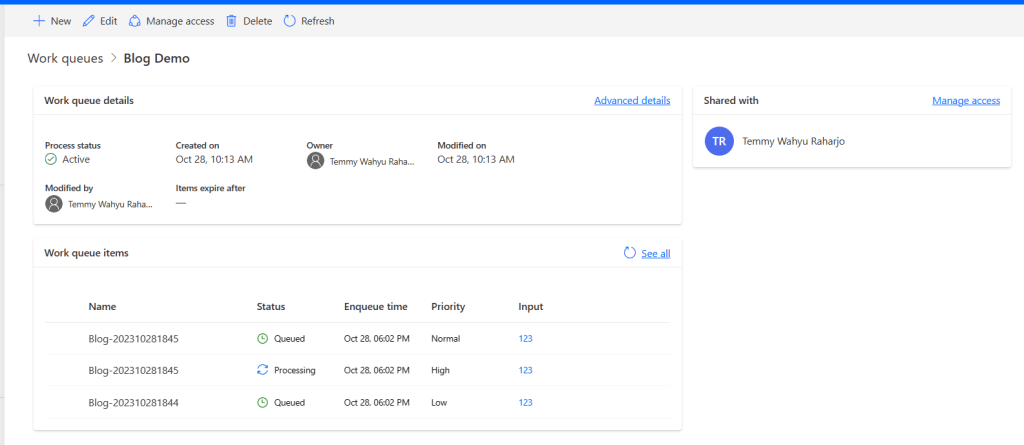Click the Name column header
1024x445 pixels.
[x=103, y=306]
